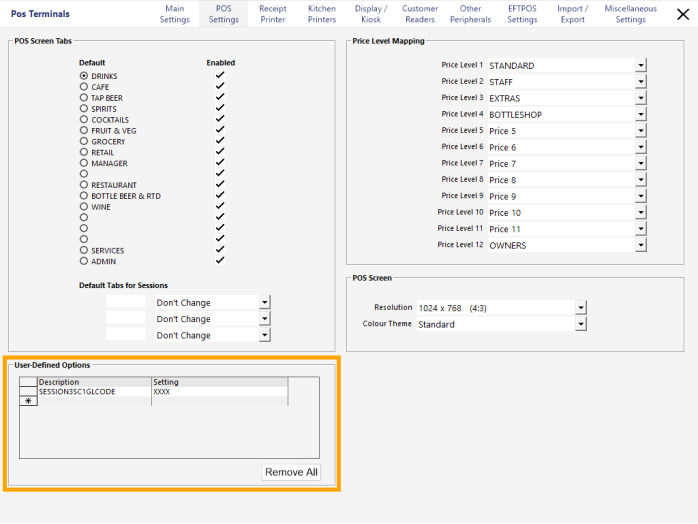
Task: Select the XXXX setting cell
Action: pos(220,391)
